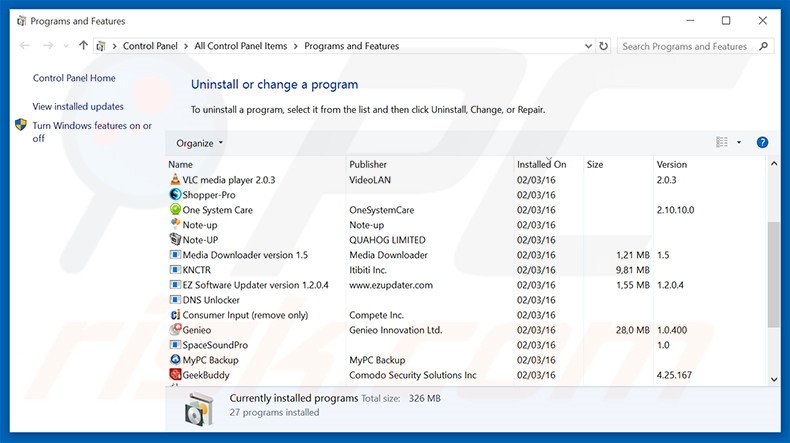This screenshot has width=790, height=443.
Task: Select the Shopper-Pro entry
Action: pyautogui.click(x=209, y=195)
